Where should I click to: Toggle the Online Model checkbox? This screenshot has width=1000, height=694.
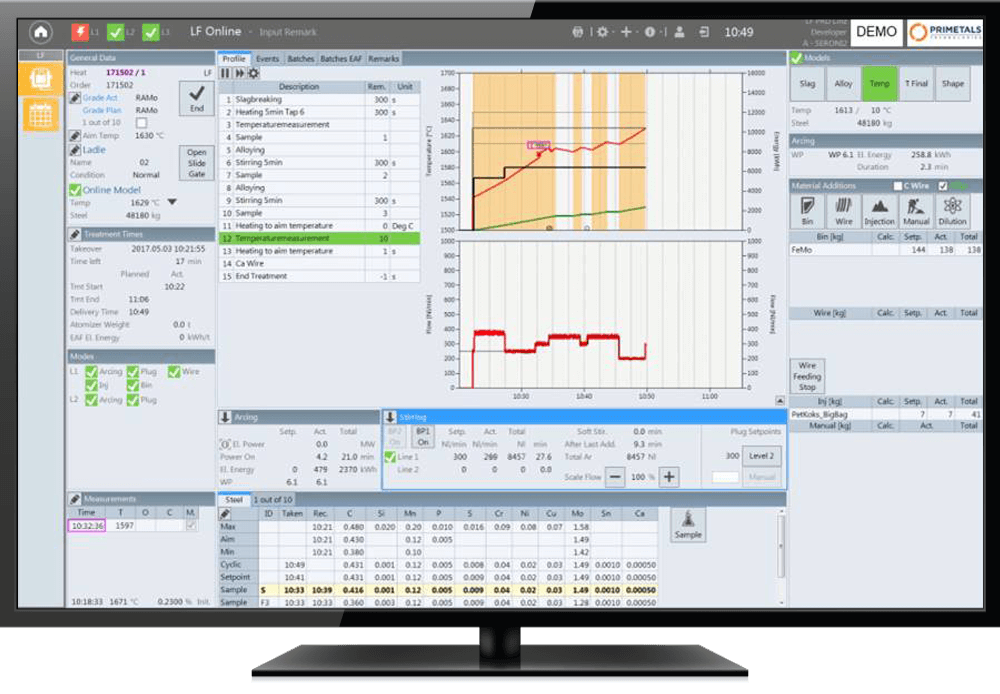[75, 190]
